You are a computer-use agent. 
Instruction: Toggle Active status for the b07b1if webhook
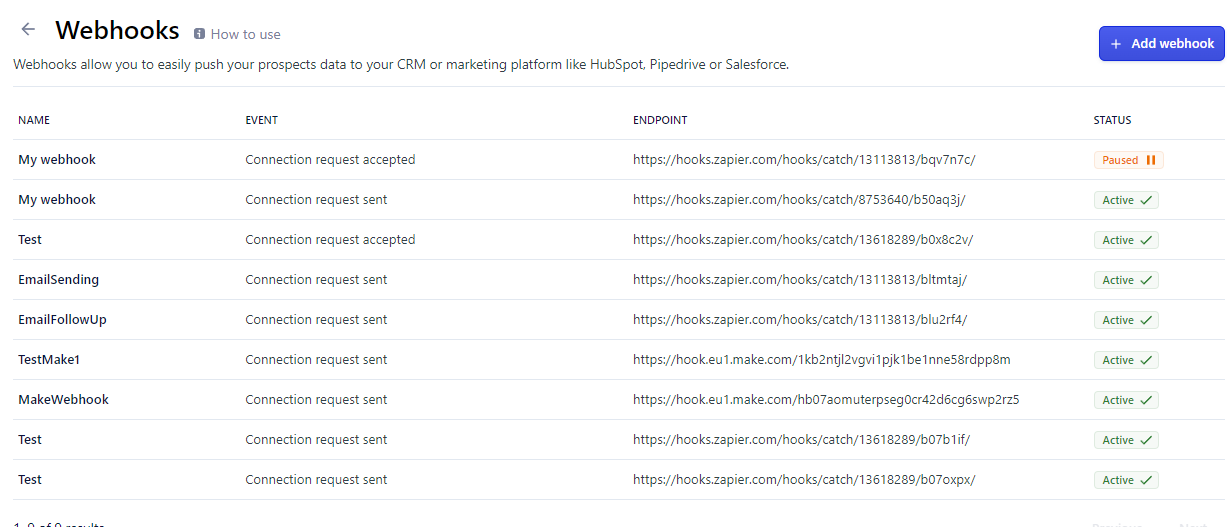point(1126,440)
